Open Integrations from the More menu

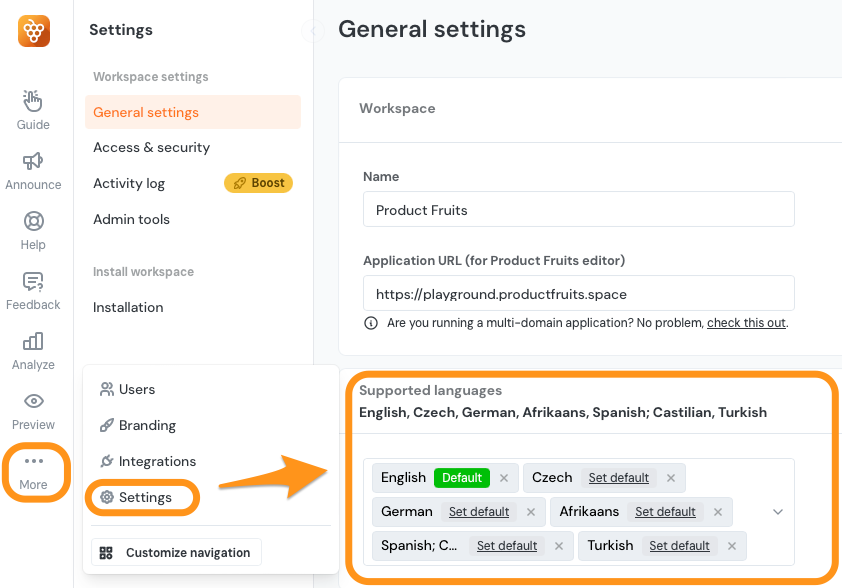[157, 461]
